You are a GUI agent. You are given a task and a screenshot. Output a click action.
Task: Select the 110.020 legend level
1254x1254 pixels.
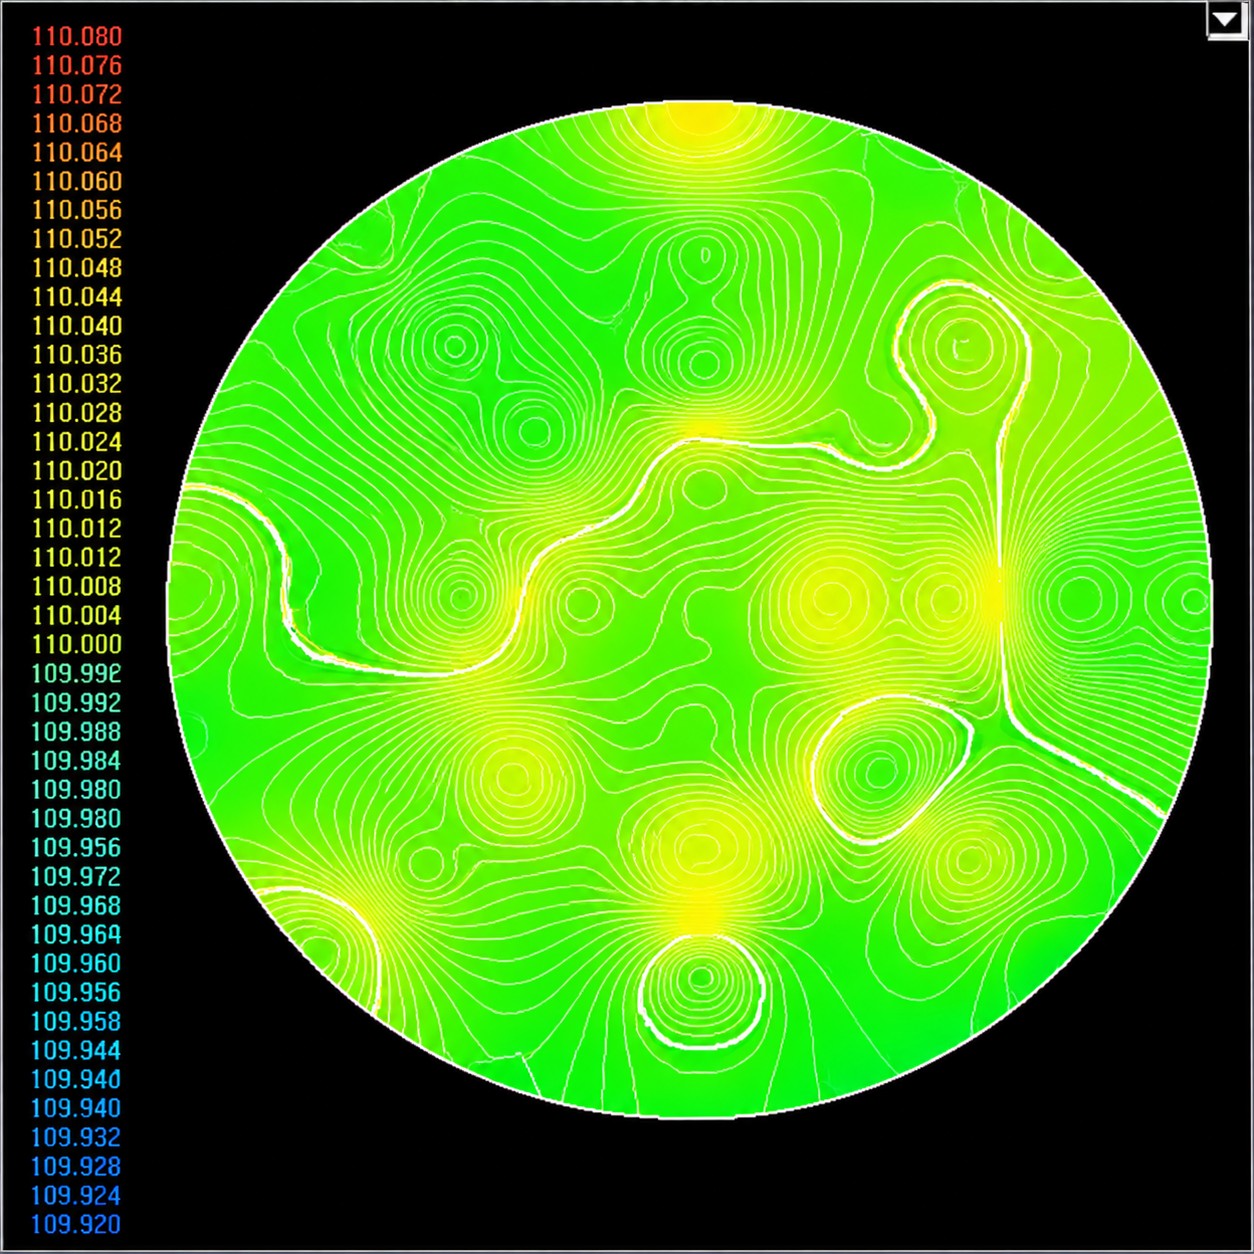tap(77, 471)
